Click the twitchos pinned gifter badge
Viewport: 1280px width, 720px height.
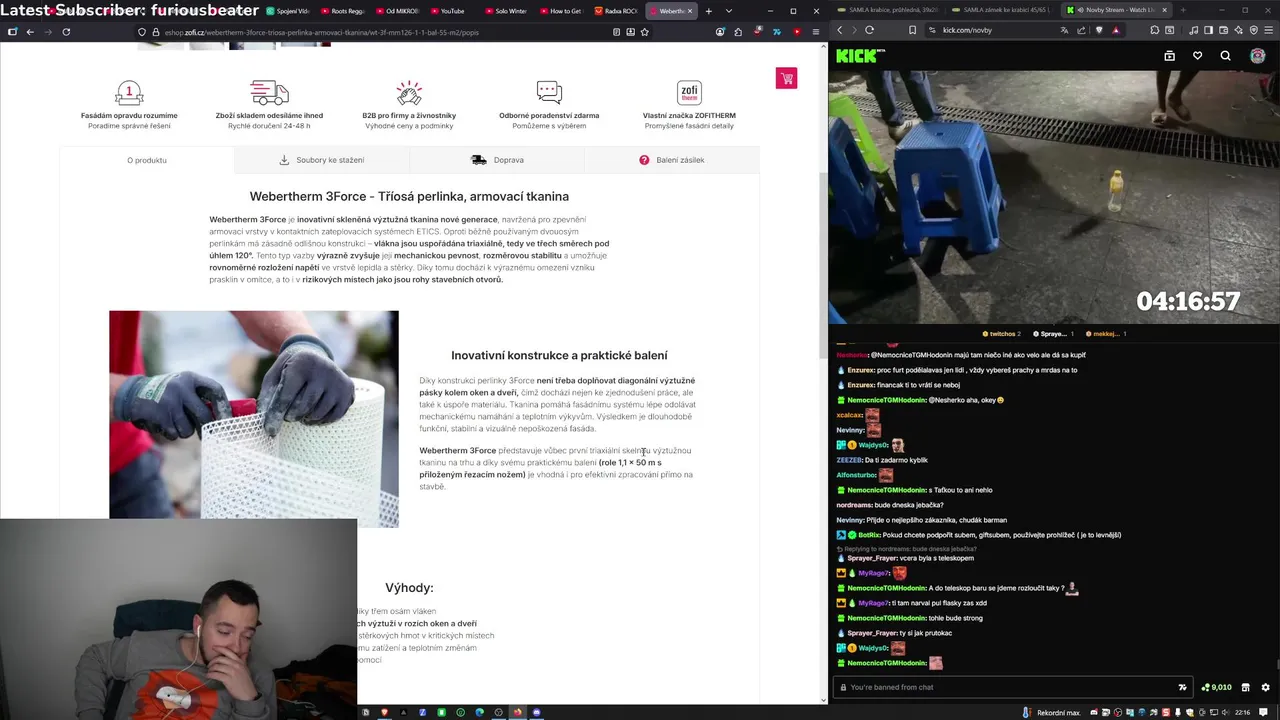click(1001, 333)
